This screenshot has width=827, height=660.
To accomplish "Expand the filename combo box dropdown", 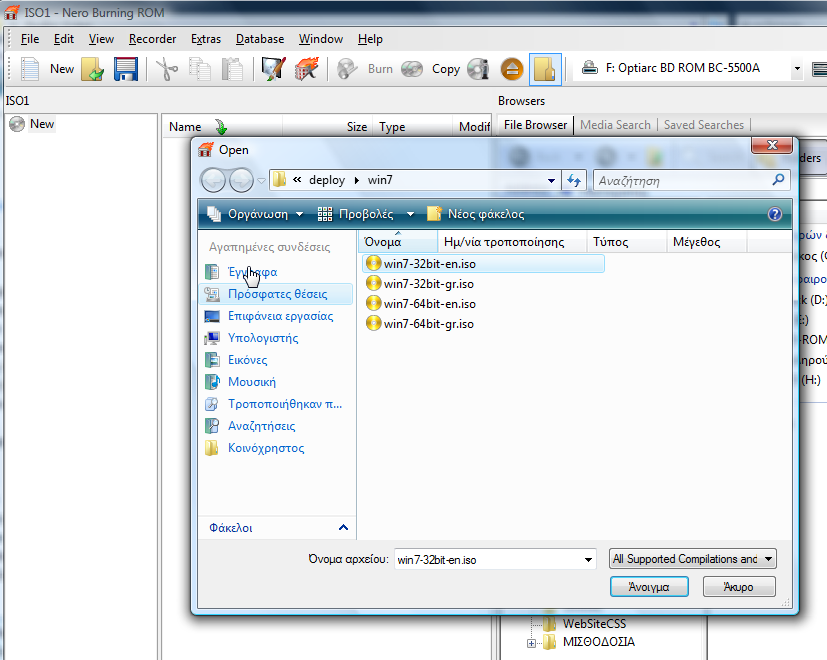I will (588, 560).
